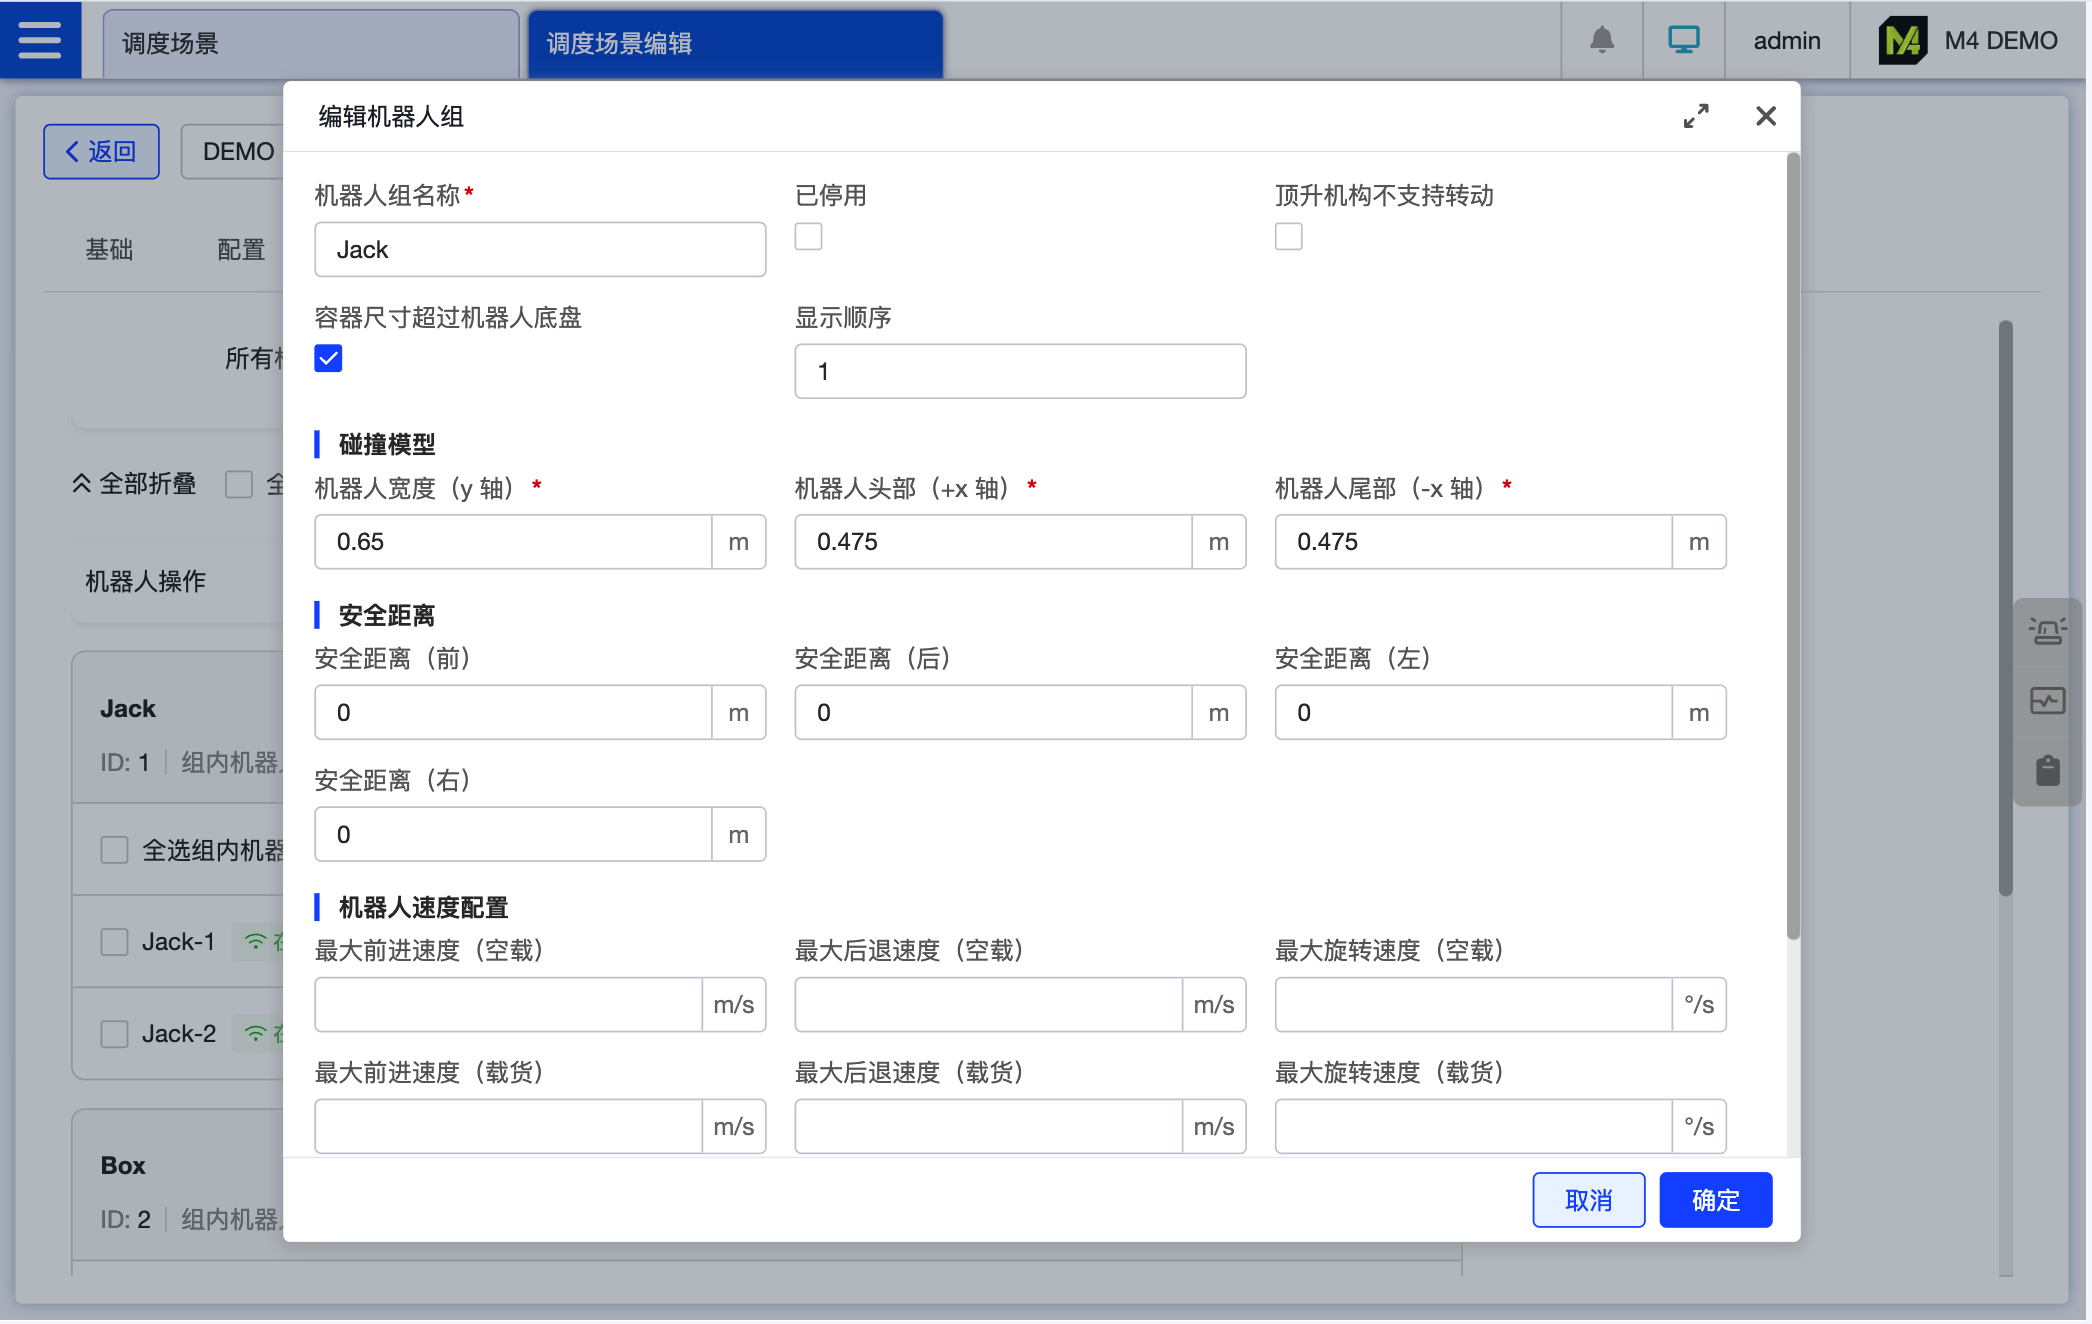Close the edit robot group dialog
The height and width of the screenshot is (1324, 2092).
[1766, 116]
